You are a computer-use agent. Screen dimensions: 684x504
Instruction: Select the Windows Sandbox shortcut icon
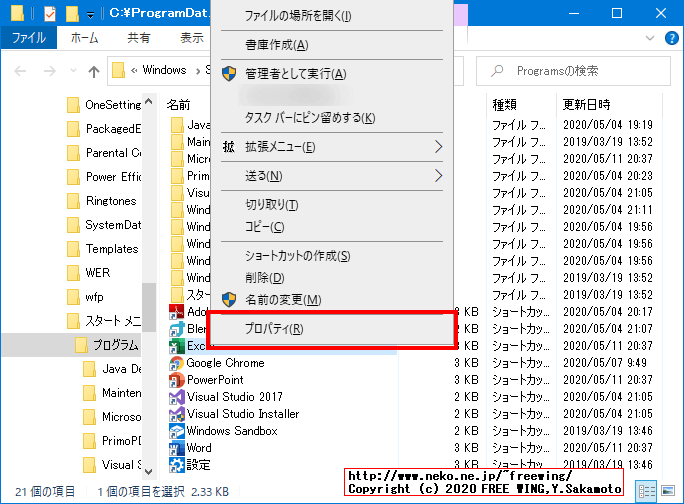pos(176,431)
